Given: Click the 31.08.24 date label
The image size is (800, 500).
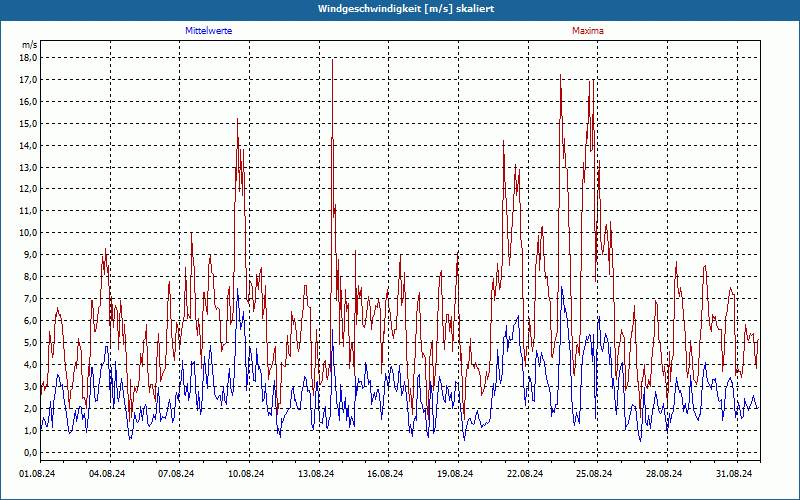Looking at the screenshot, I should pos(734,474).
